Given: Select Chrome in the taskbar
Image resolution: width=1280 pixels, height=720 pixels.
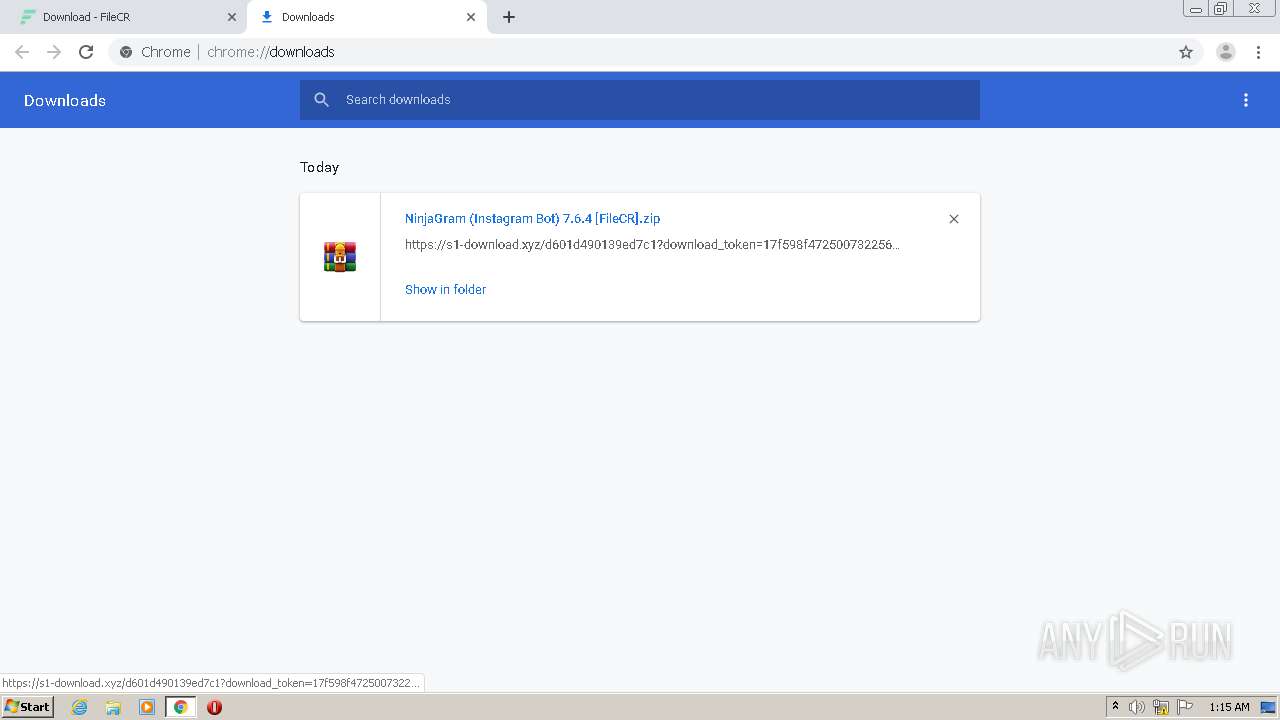Looking at the screenshot, I should pos(180,707).
